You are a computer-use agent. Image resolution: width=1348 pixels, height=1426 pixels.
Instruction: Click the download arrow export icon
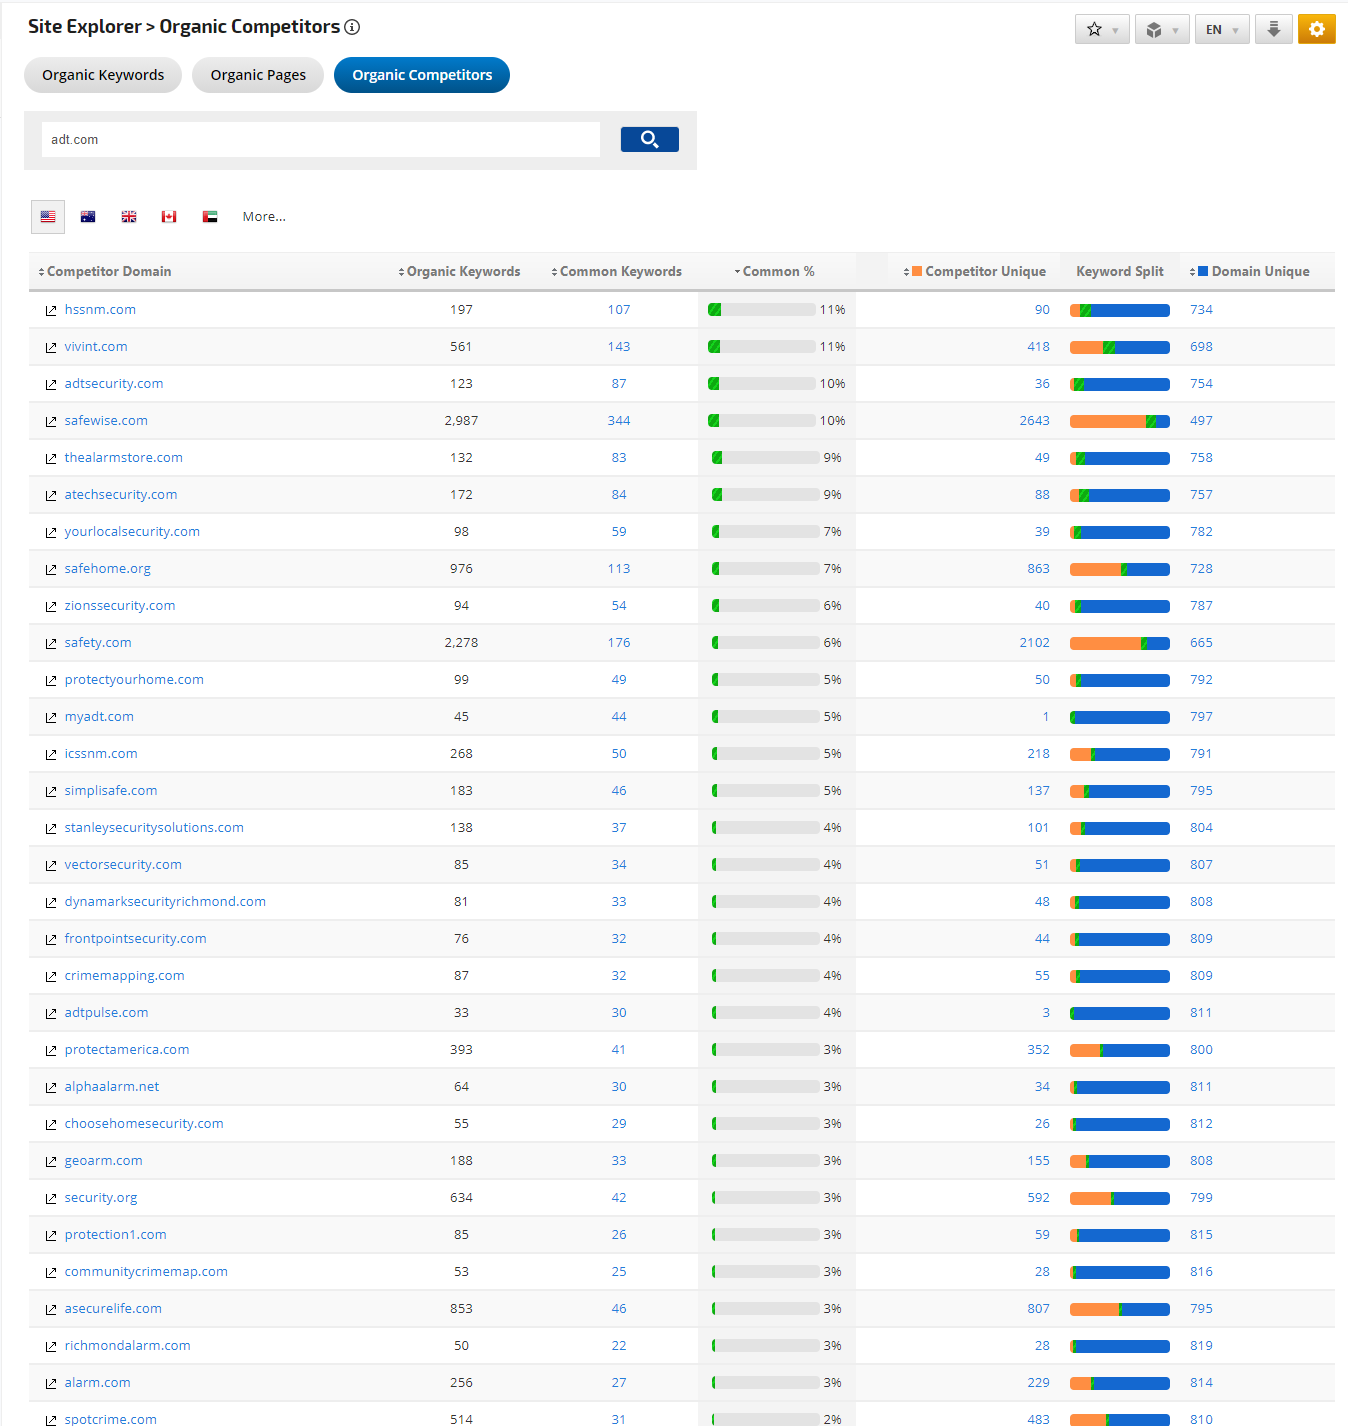click(1273, 29)
